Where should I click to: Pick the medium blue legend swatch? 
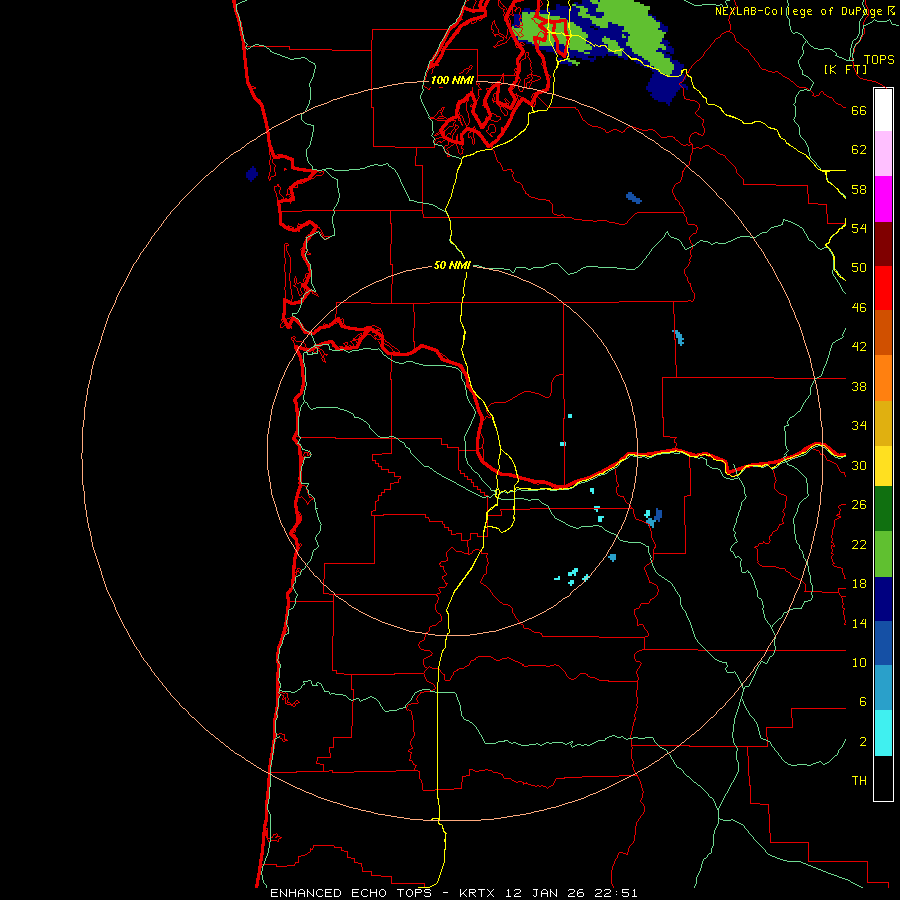[883, 643]
